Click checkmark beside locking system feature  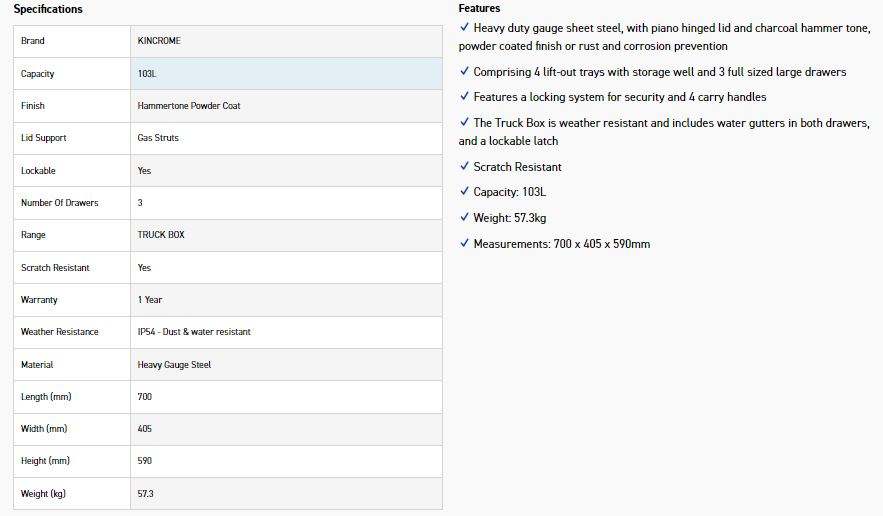click(464, 96)
